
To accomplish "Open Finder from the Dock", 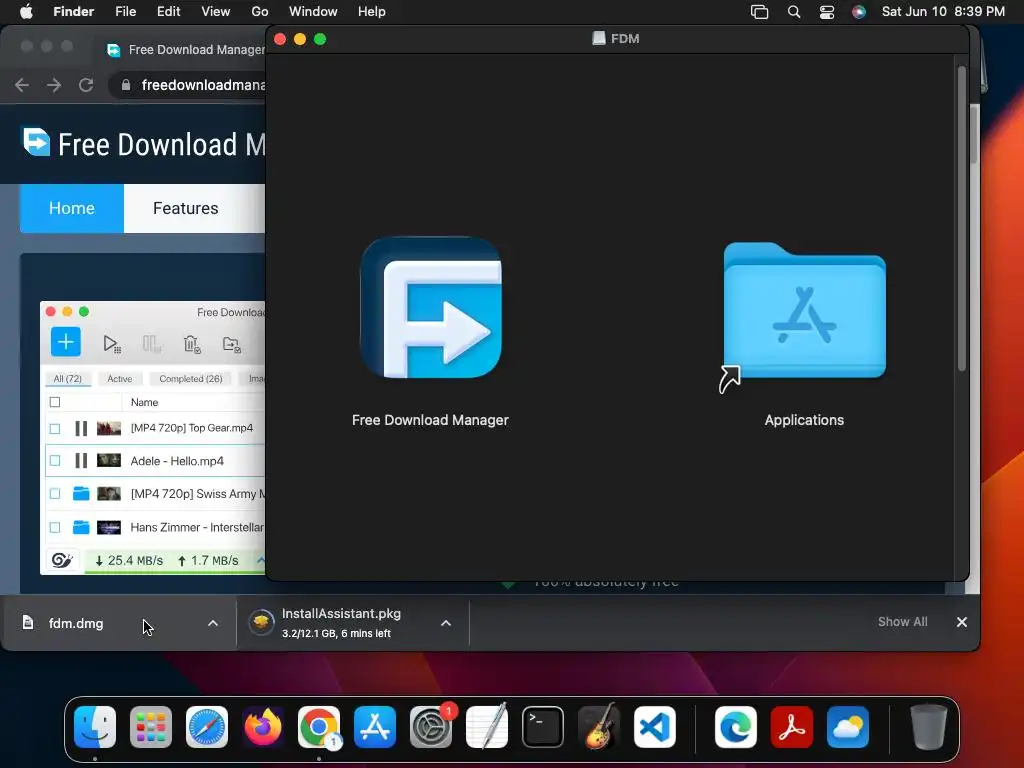I will point(95,727).
